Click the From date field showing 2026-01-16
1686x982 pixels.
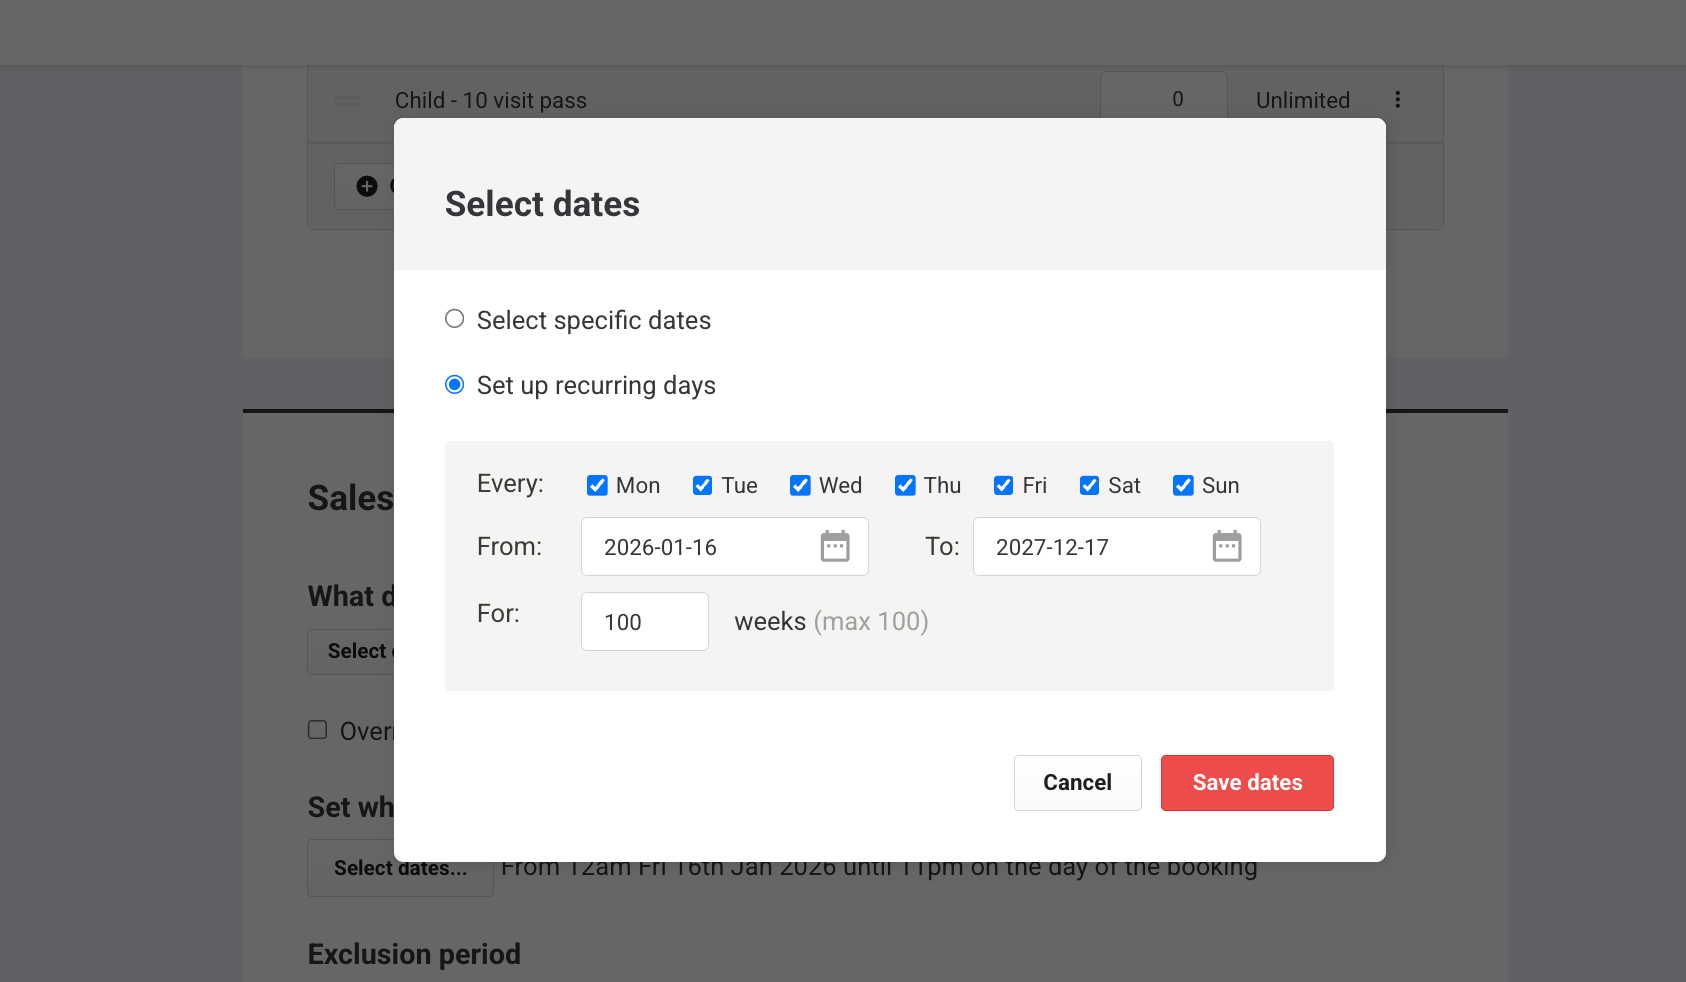click(x=700, y=547)
